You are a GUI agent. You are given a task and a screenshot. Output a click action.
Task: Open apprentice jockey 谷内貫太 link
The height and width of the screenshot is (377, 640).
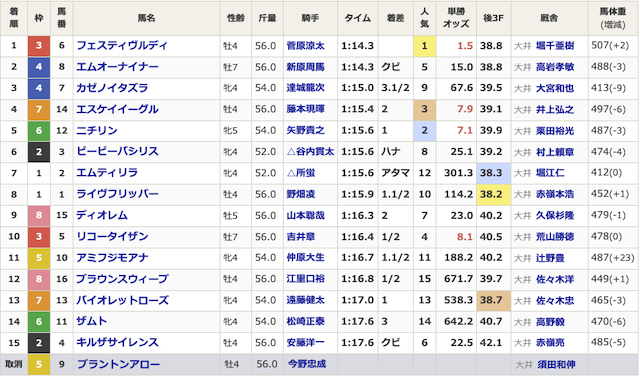click(x=310, y=152)
